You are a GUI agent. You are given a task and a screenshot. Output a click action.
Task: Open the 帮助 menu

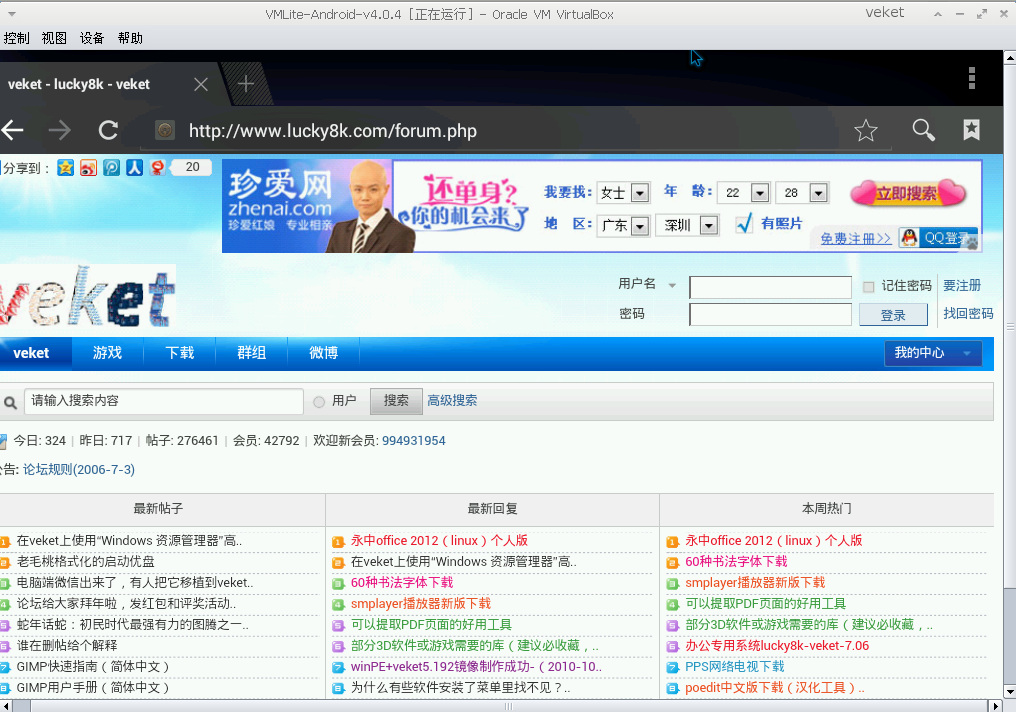[130, 38]
